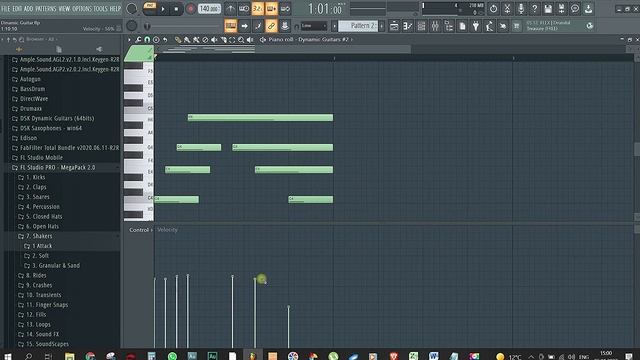Viewport: 640px width, 360px height.
Task: Open the project picker page icon
Action: (462, 26)
